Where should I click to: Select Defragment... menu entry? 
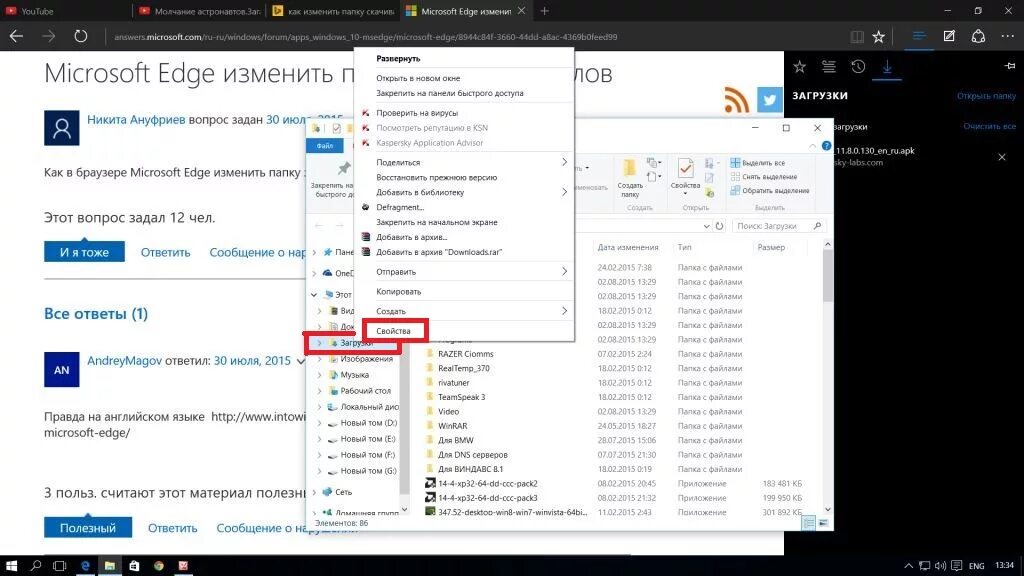(x=400, y=207)
